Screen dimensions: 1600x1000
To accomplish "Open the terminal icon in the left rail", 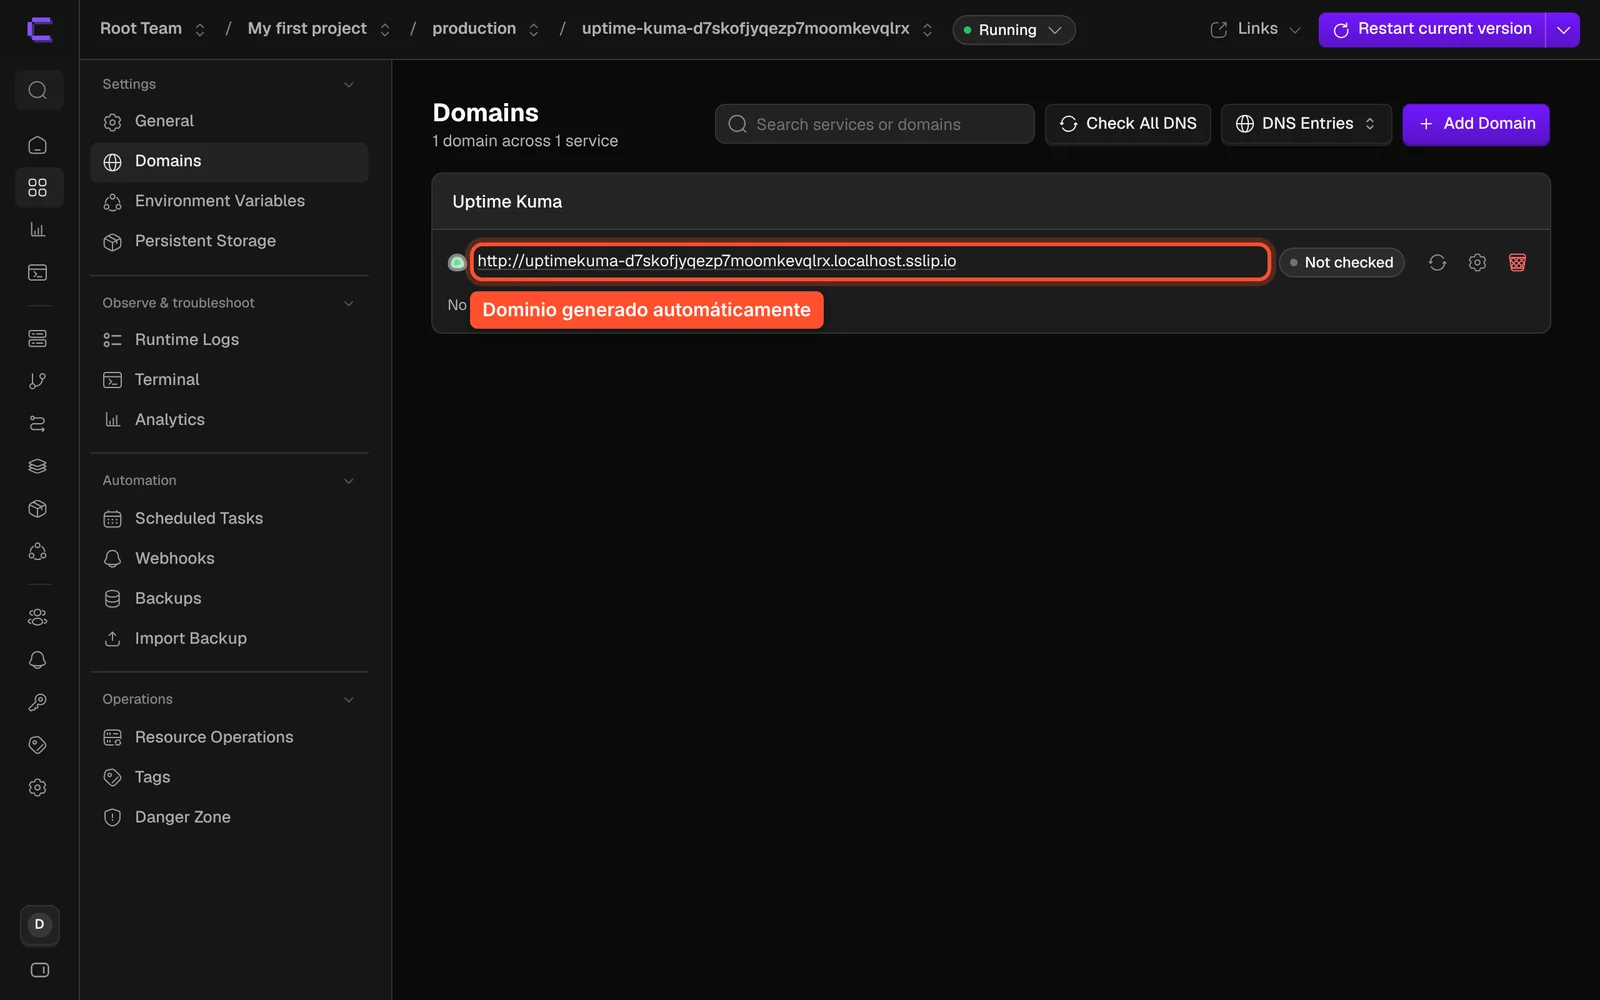I will pyautogui.click(x=38, y=272).
